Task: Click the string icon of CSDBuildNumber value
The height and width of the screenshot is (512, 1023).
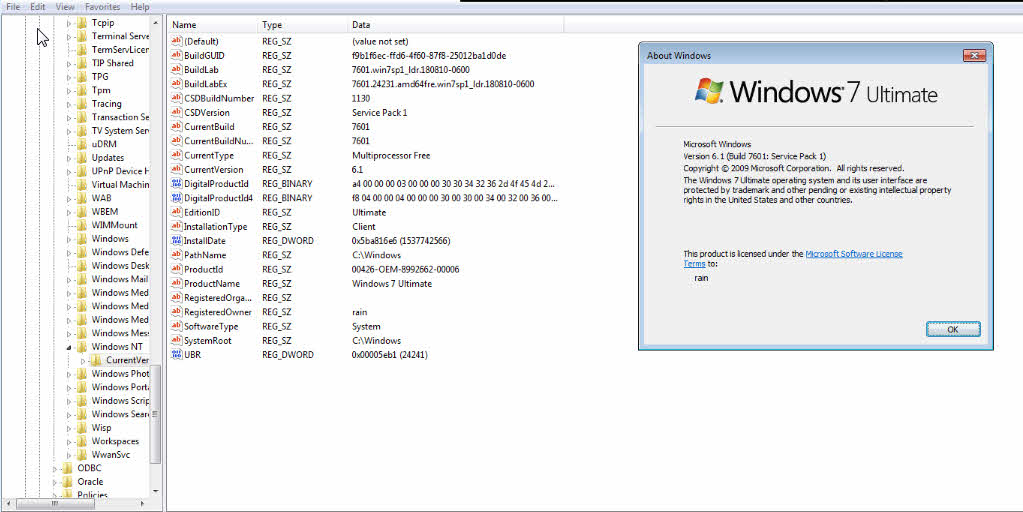Action: [176, 98]
